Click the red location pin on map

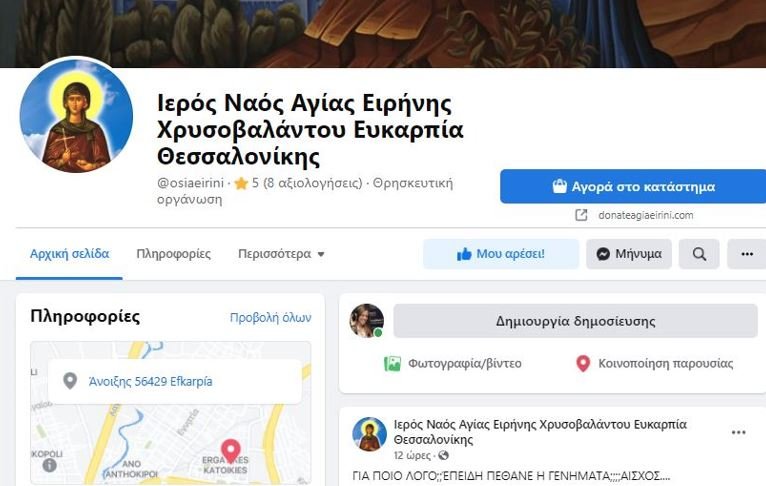[x=231, y=450]
